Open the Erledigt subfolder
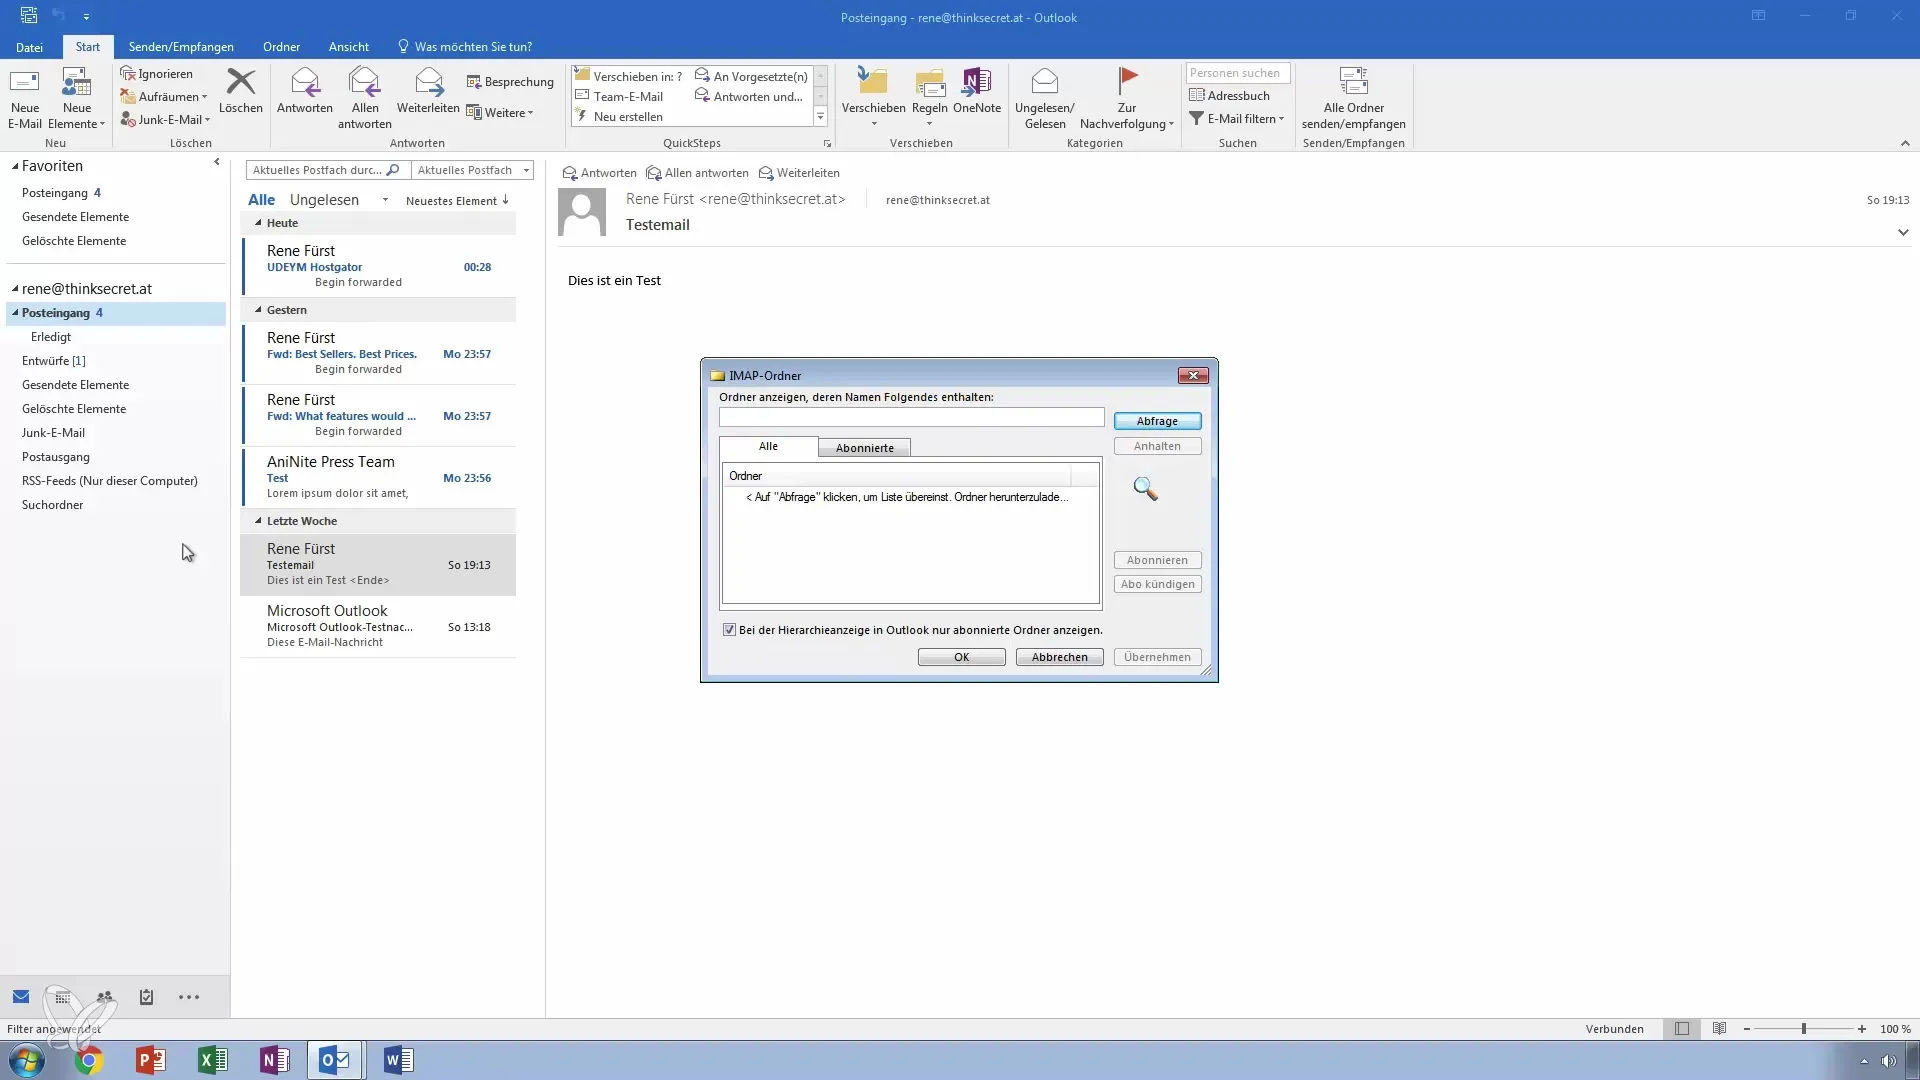 click(51, 337)
